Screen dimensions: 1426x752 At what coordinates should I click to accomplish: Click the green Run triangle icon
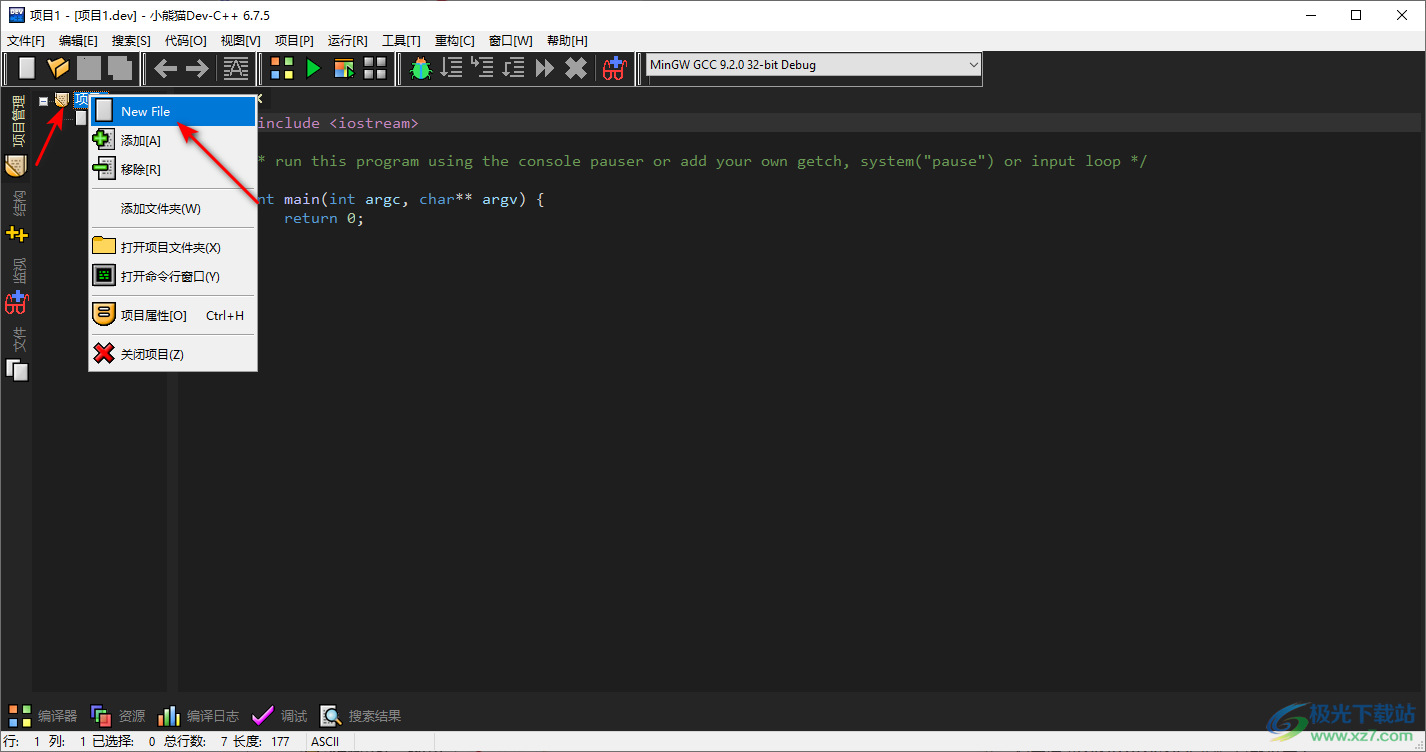(314, 68)
